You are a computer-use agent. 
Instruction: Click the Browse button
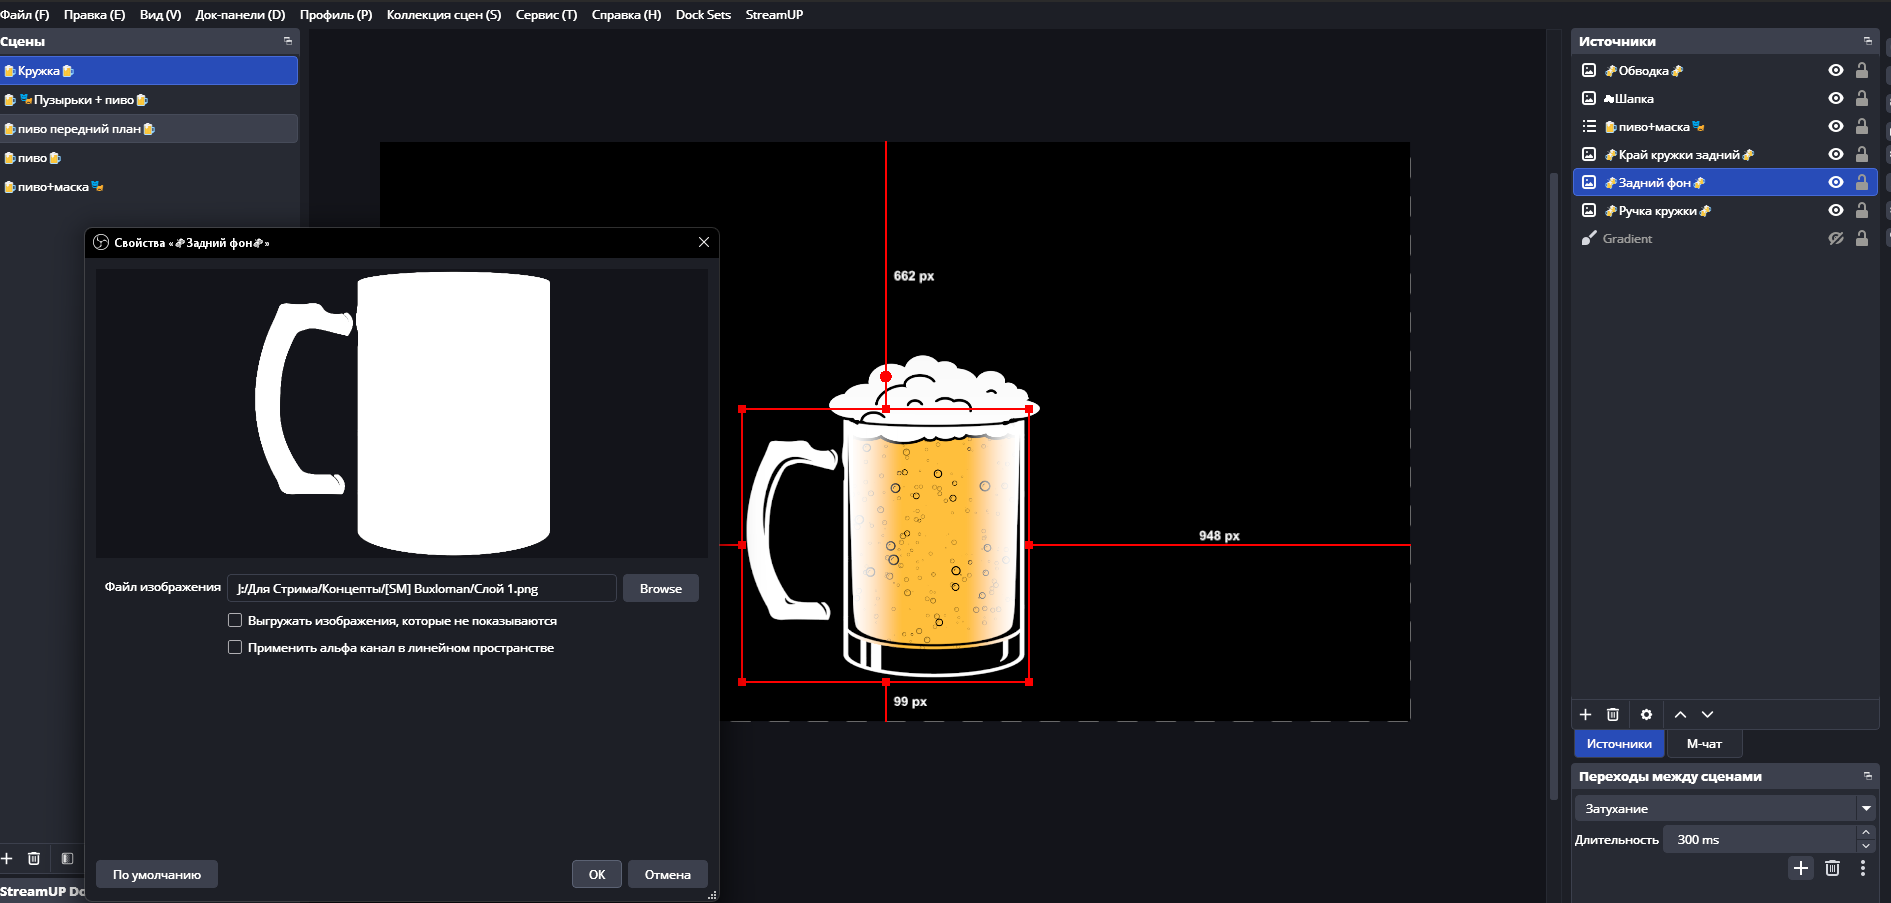tap(660, 589)
